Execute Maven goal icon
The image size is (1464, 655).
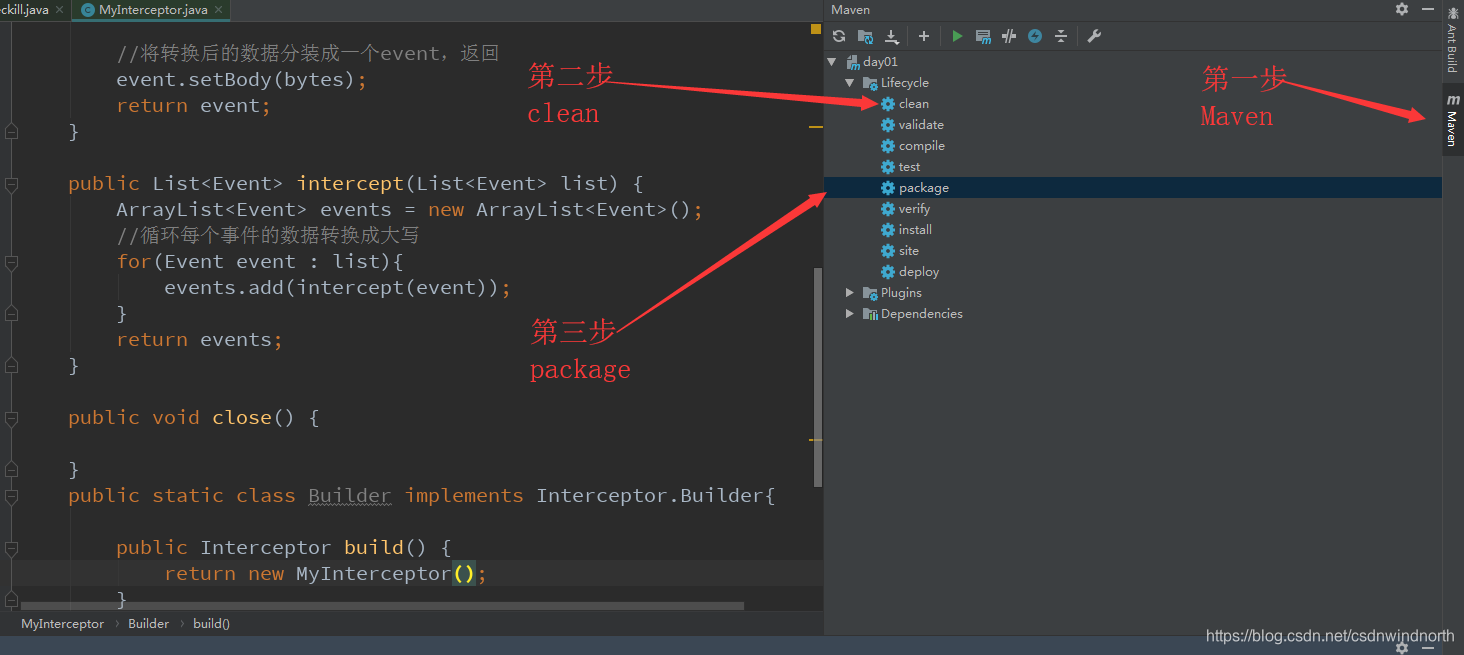tap(983, 36)
